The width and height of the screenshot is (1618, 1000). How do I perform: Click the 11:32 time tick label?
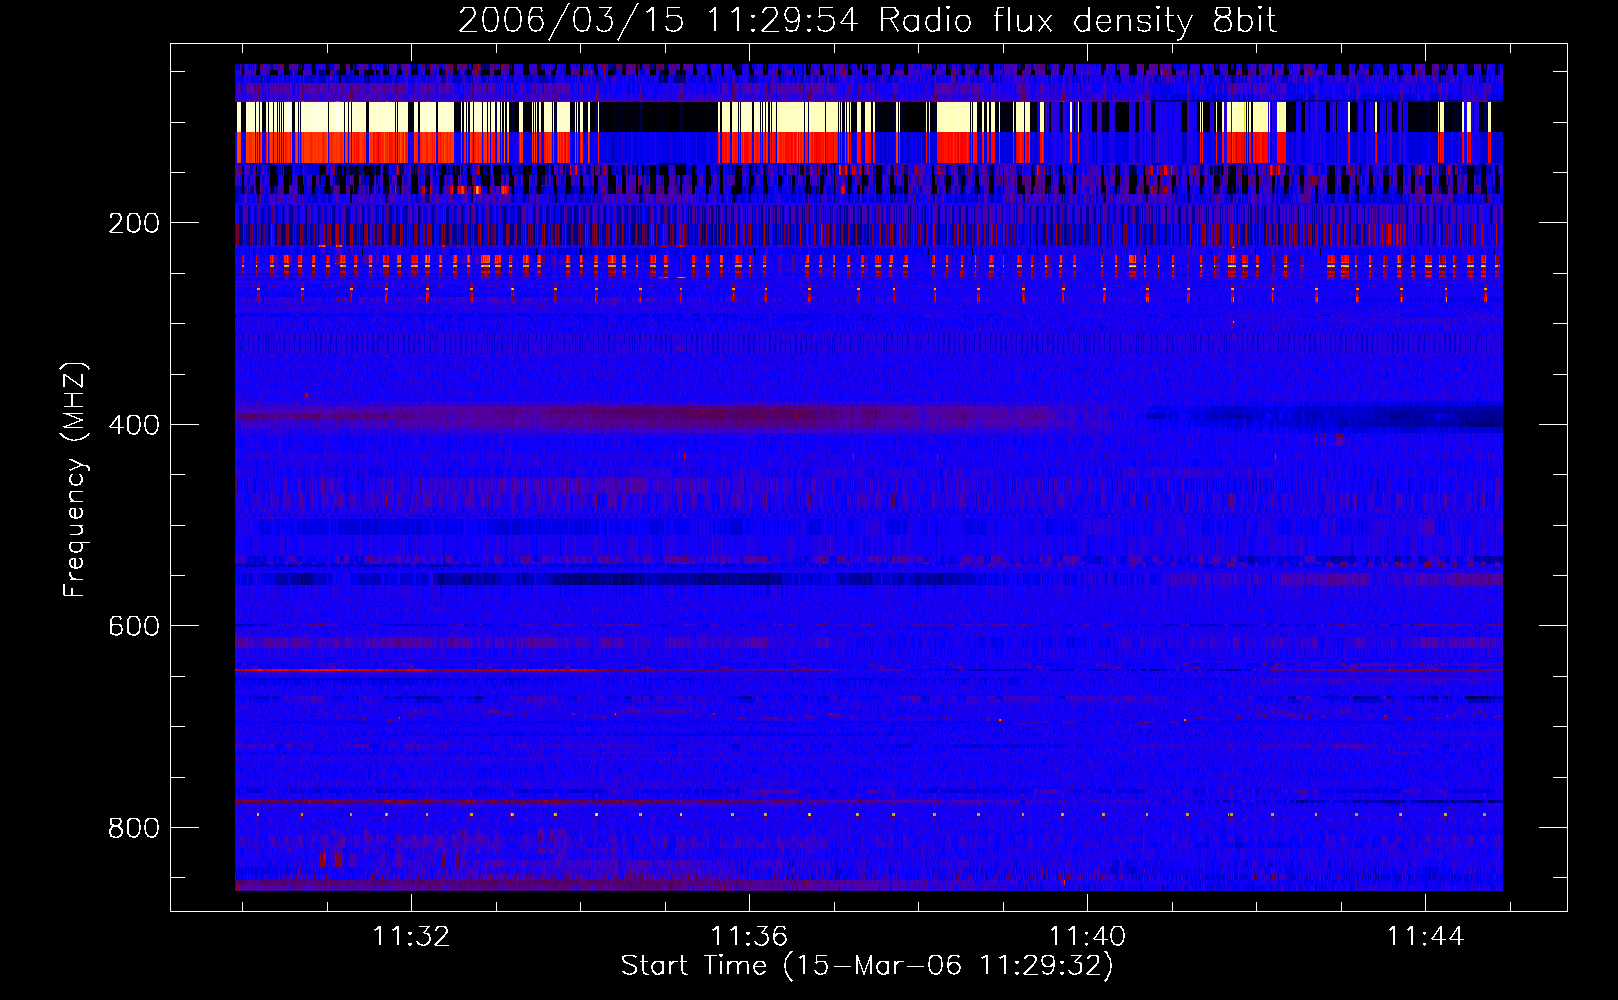(411, 936)
